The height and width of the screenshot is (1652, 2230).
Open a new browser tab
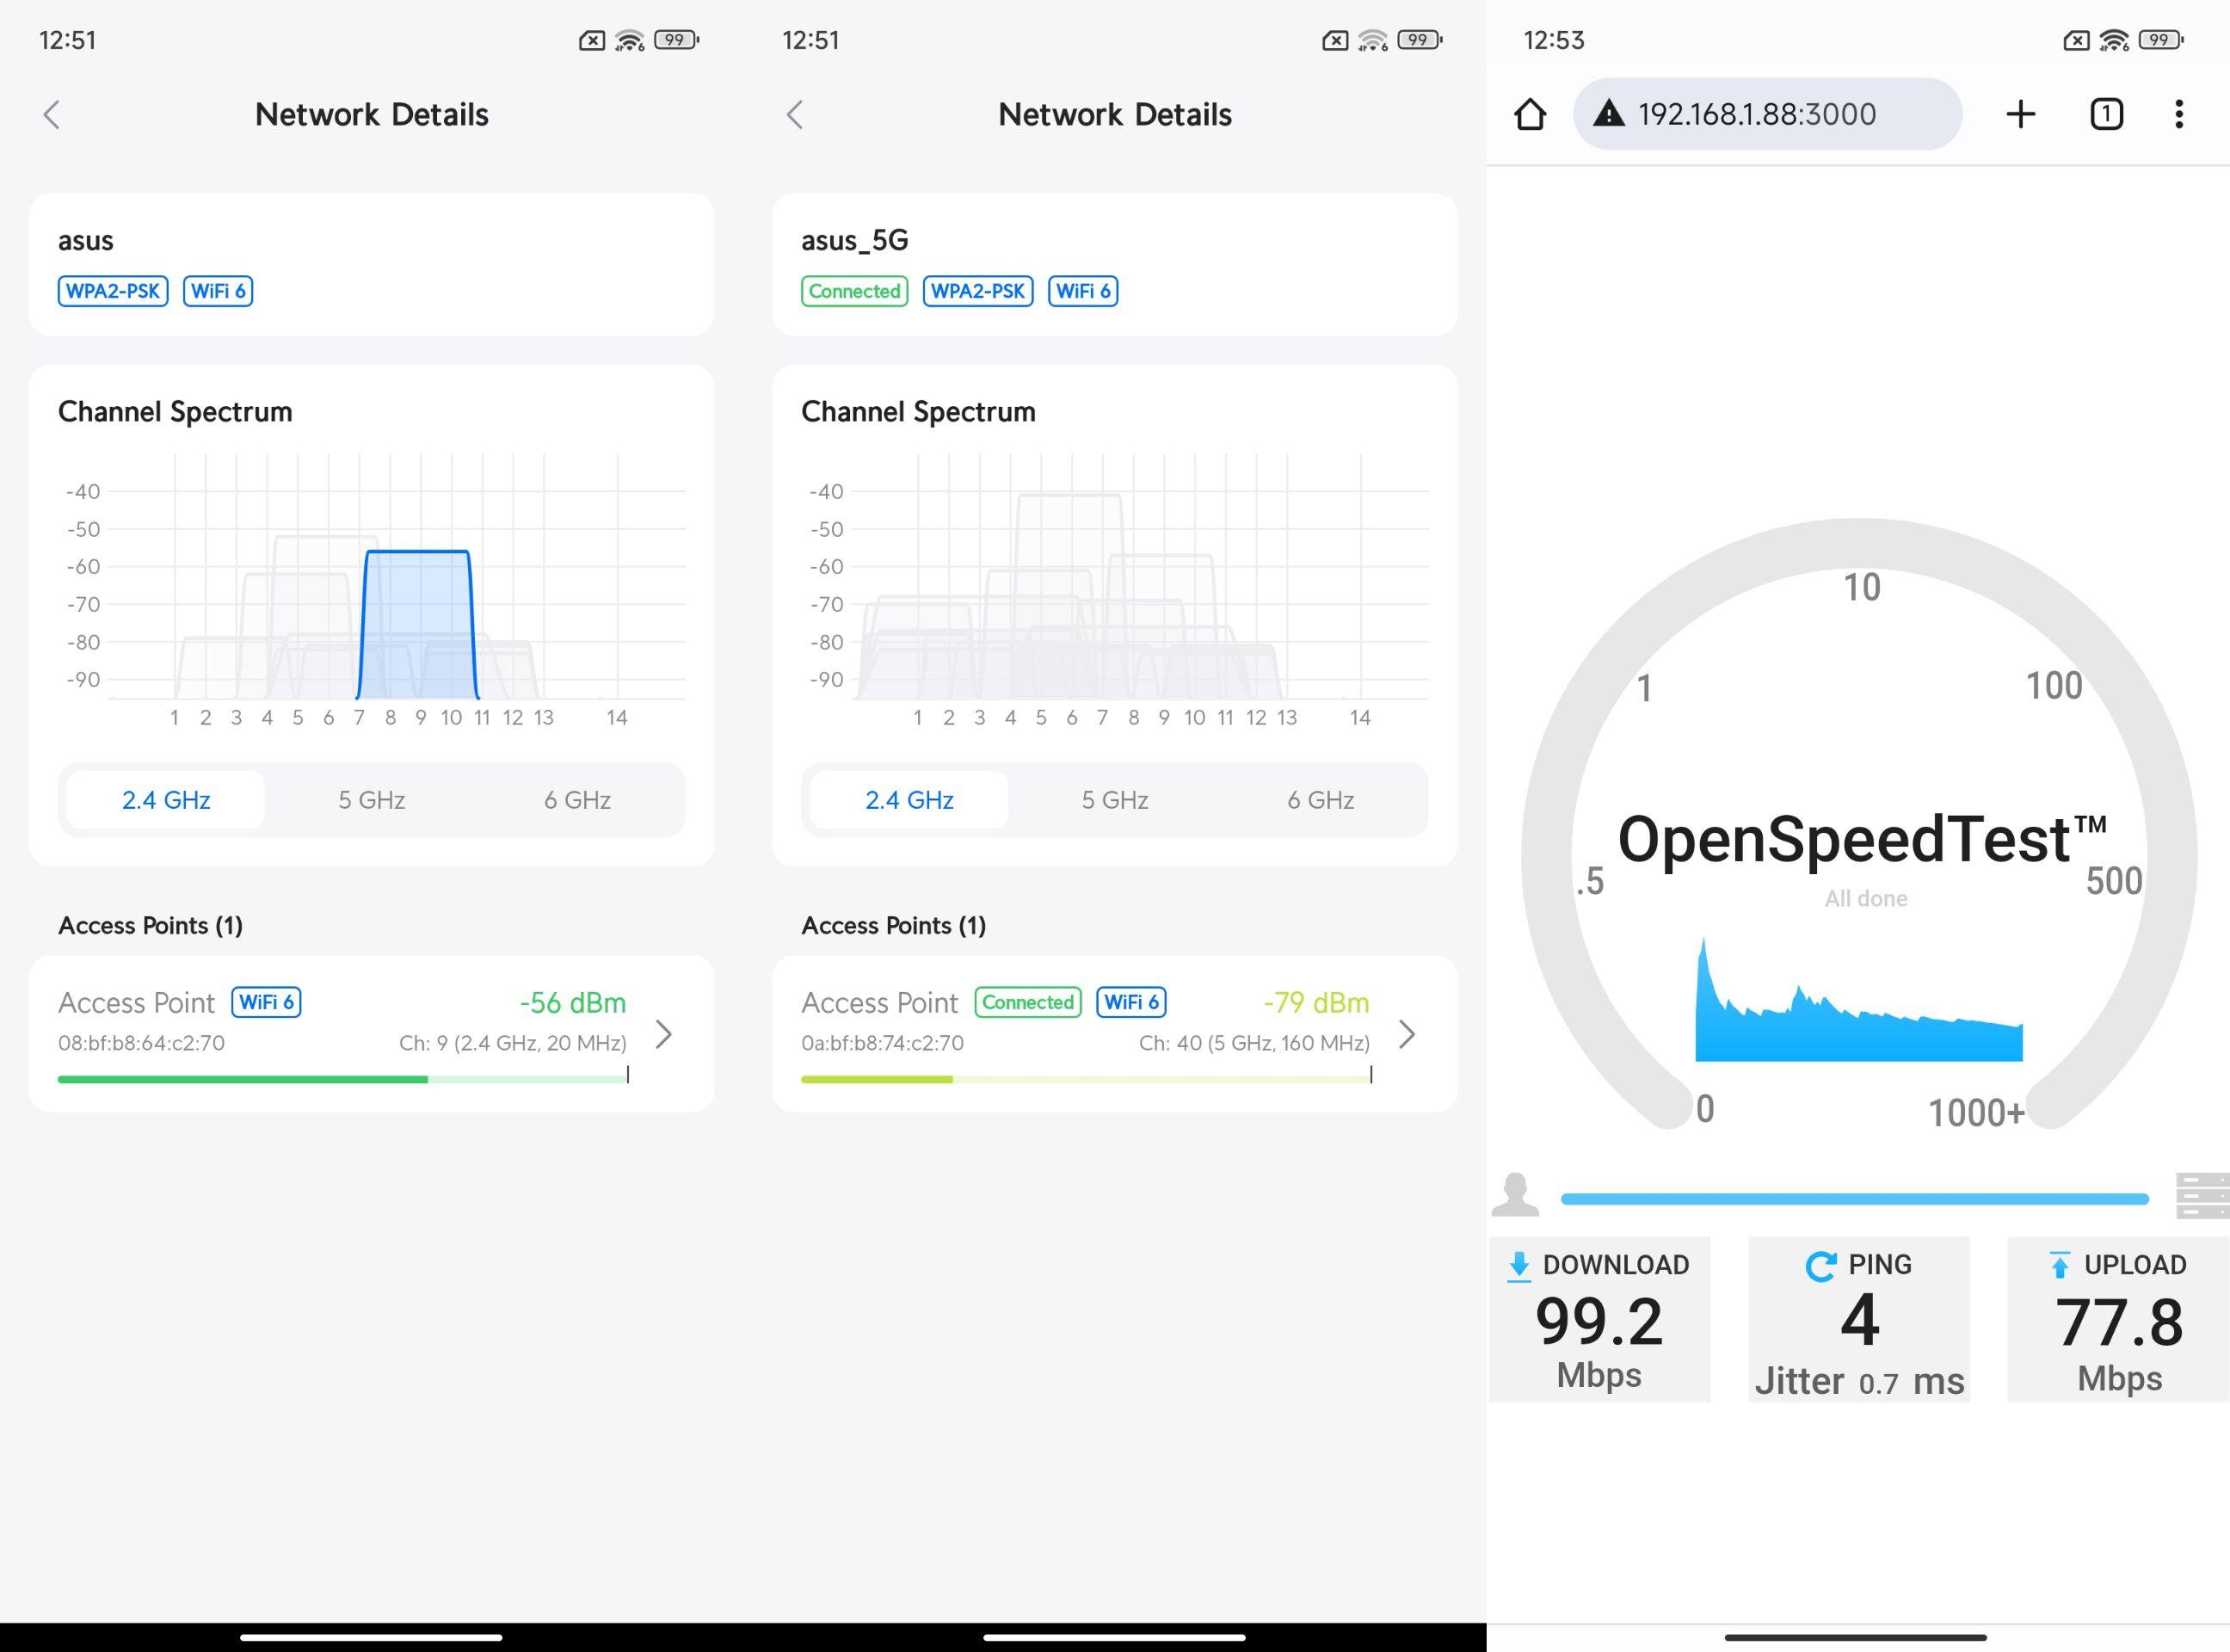coord(2020,114)
